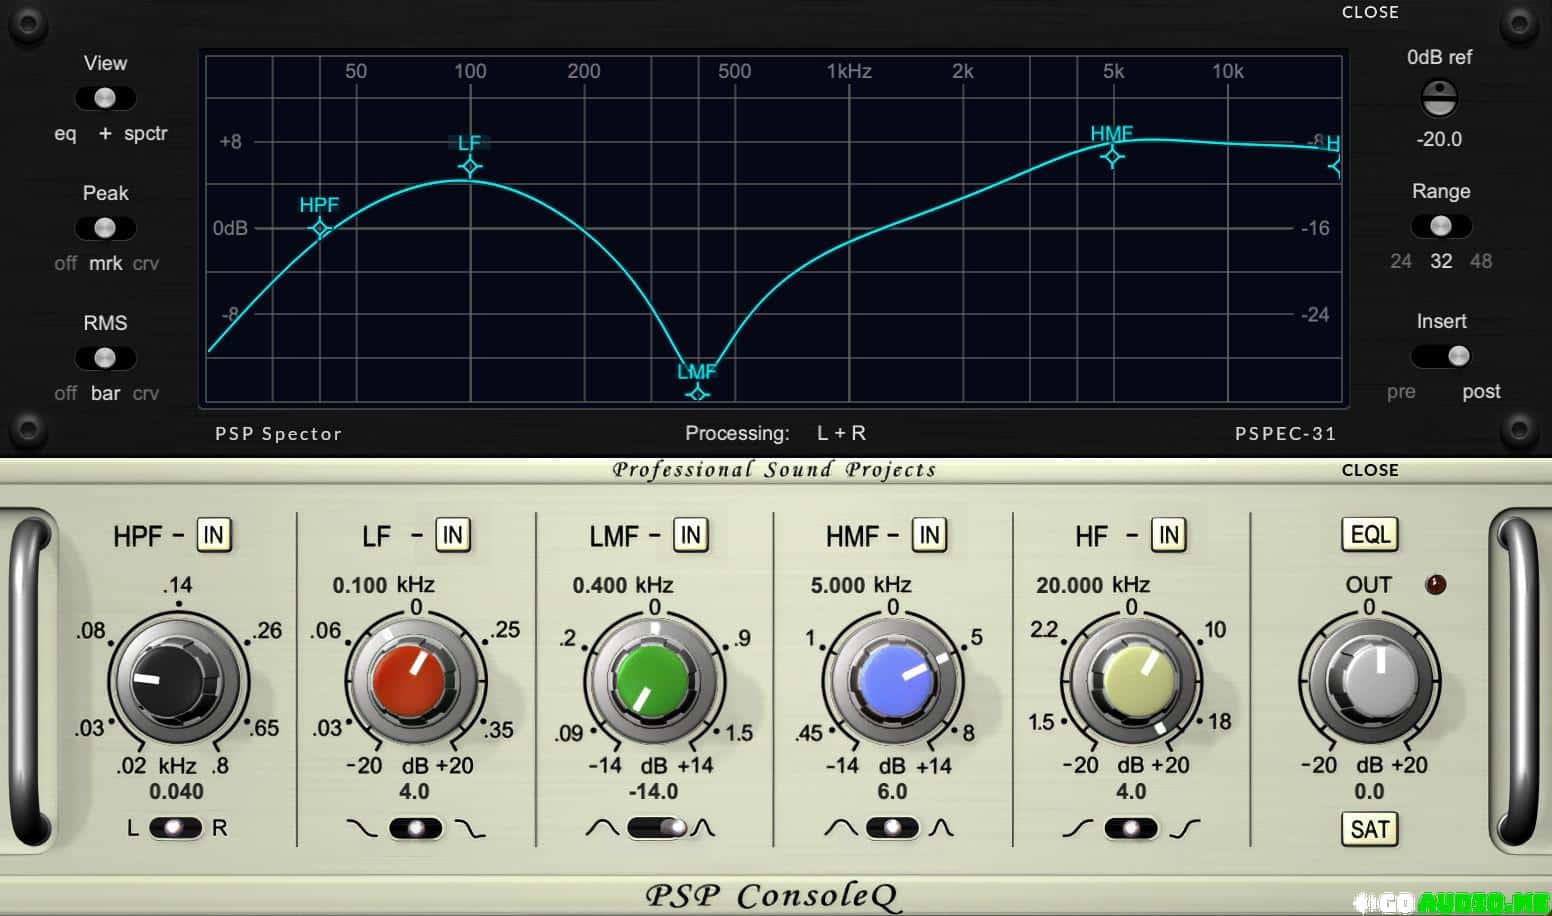Switch the Range selector toggle
The height and width of the screenshot is (916, 1552).
coord(1441,226)
